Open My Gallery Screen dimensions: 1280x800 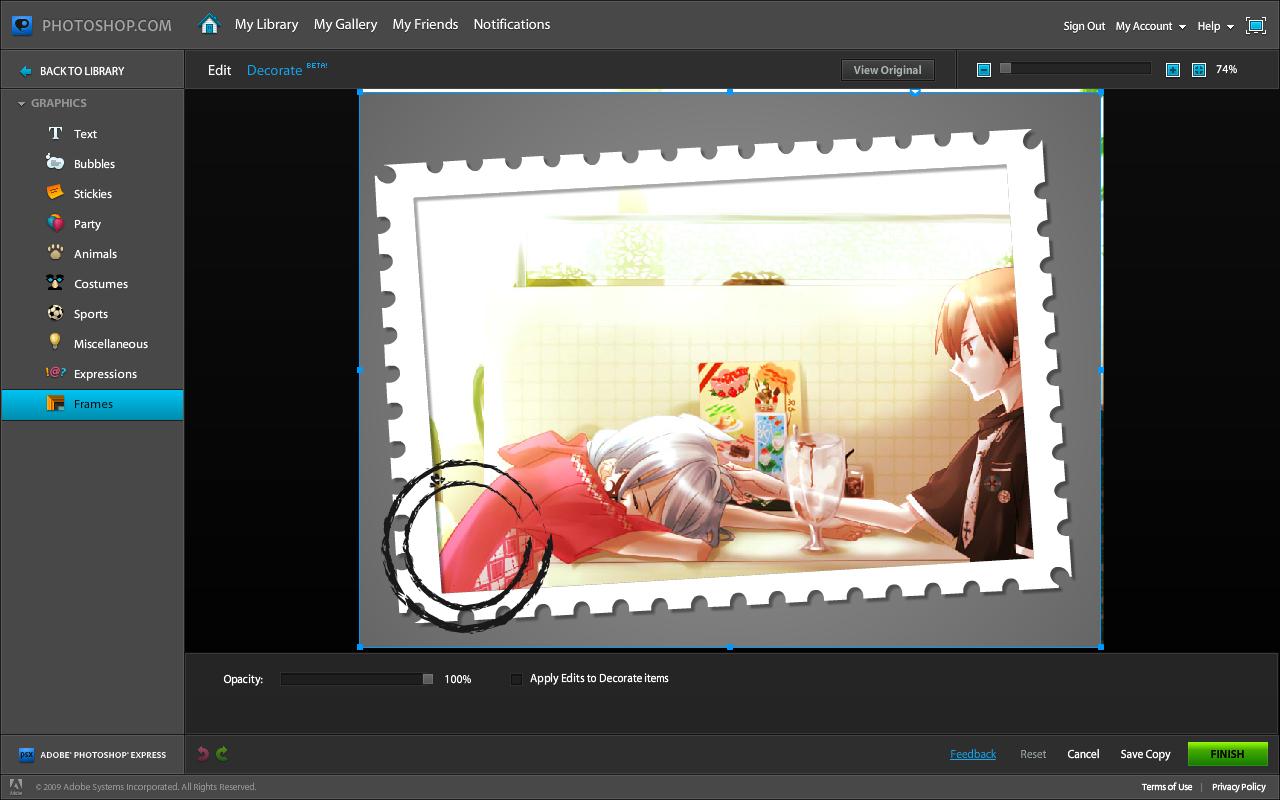[x=345, y=24]
